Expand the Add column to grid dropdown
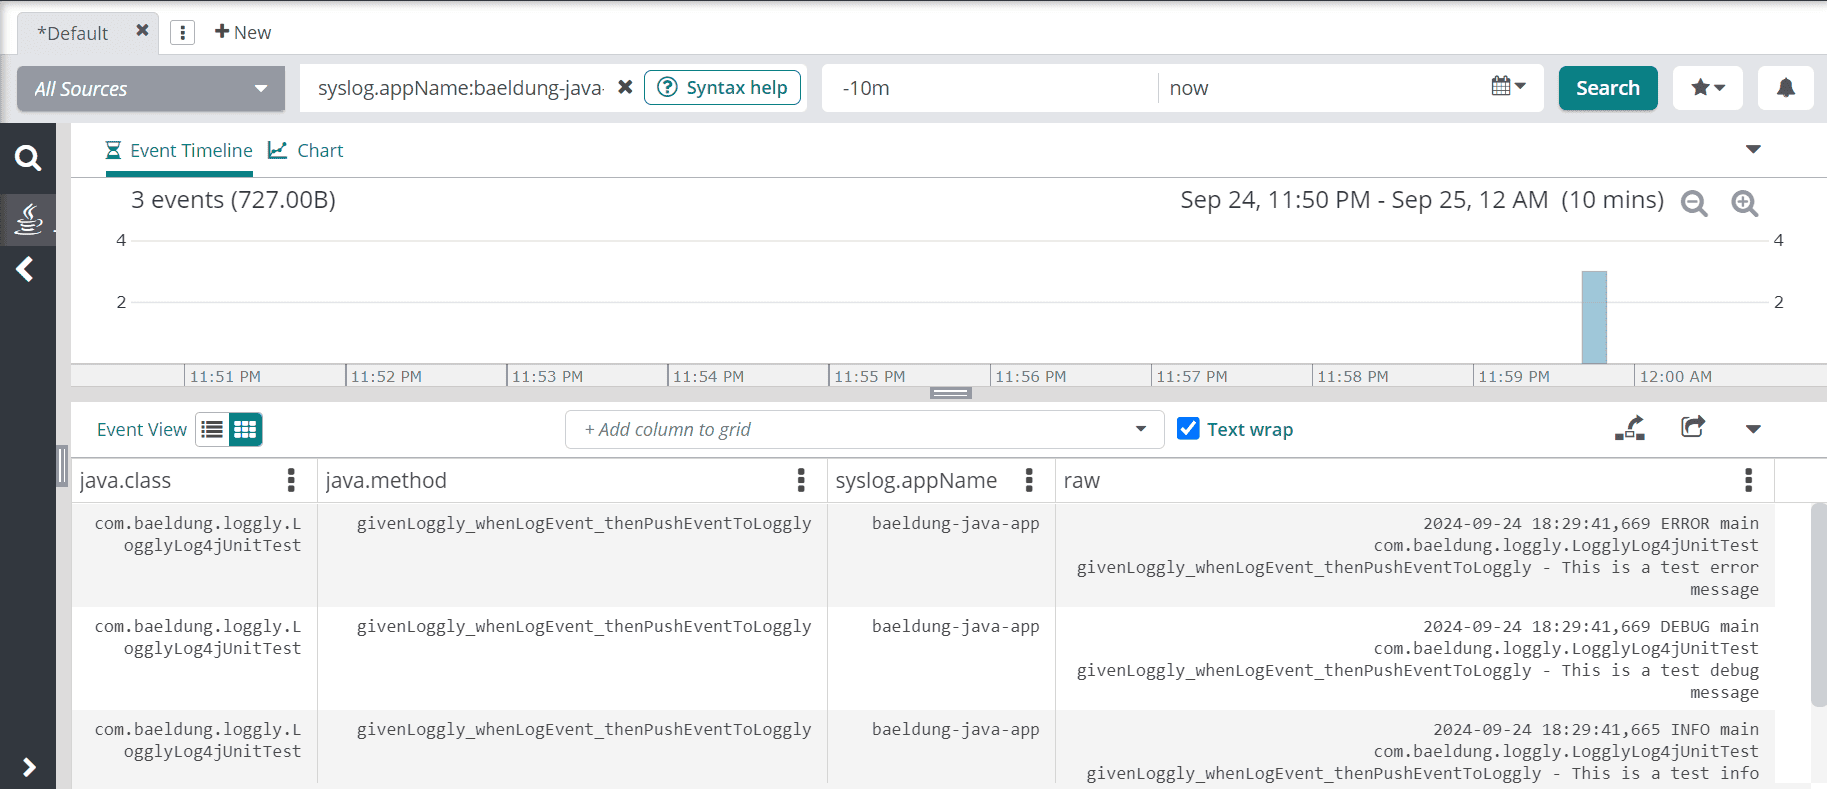Viewport: 1827px width, 789px height. [x=1140, y=429]
